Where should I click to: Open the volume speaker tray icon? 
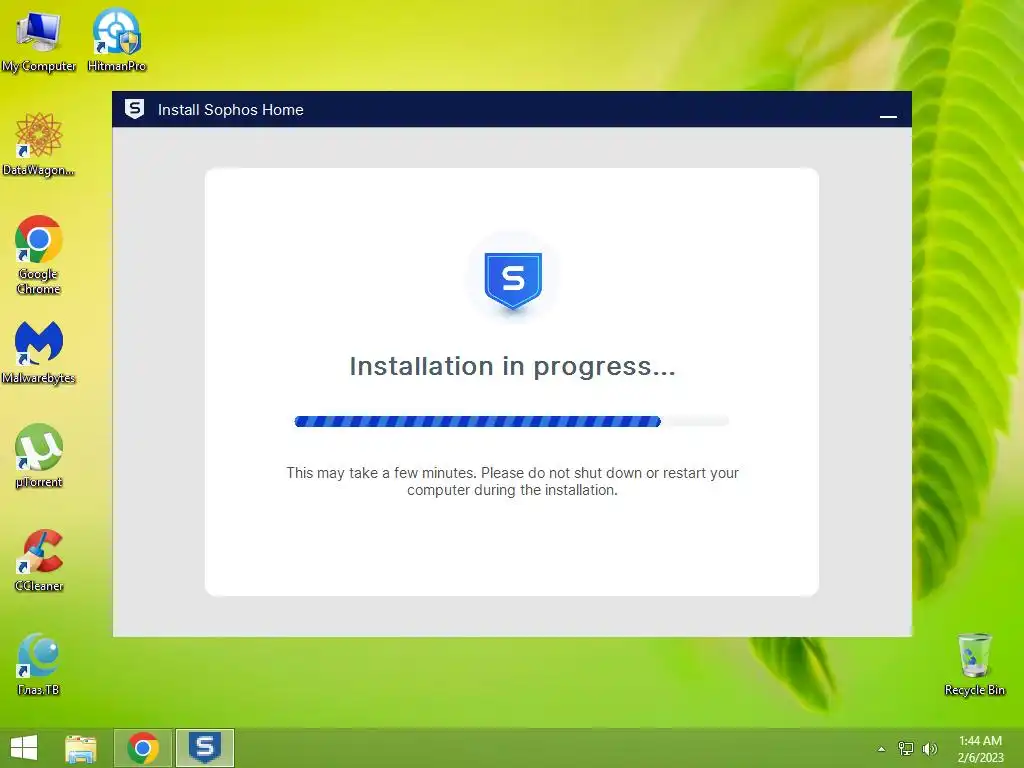[x=930, y=748]
